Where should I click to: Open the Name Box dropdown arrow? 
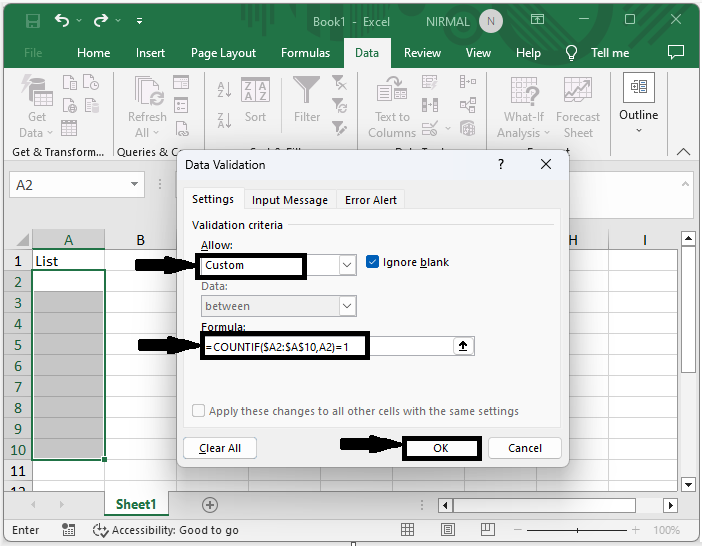coord(136,185)
